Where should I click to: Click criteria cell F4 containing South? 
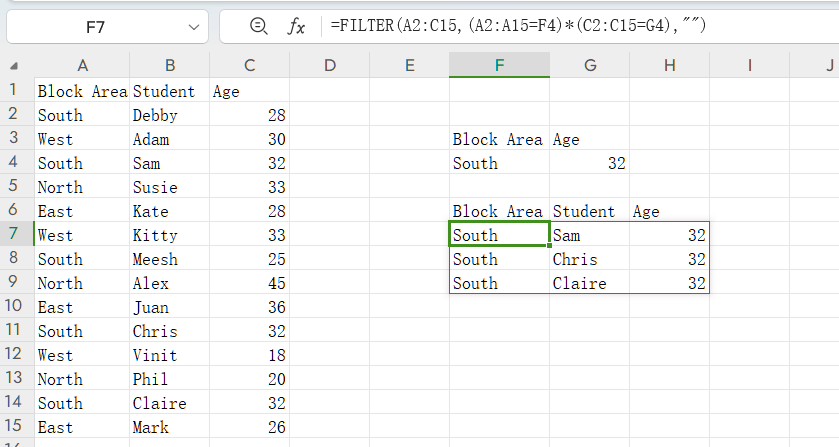(x=499, y=163)
